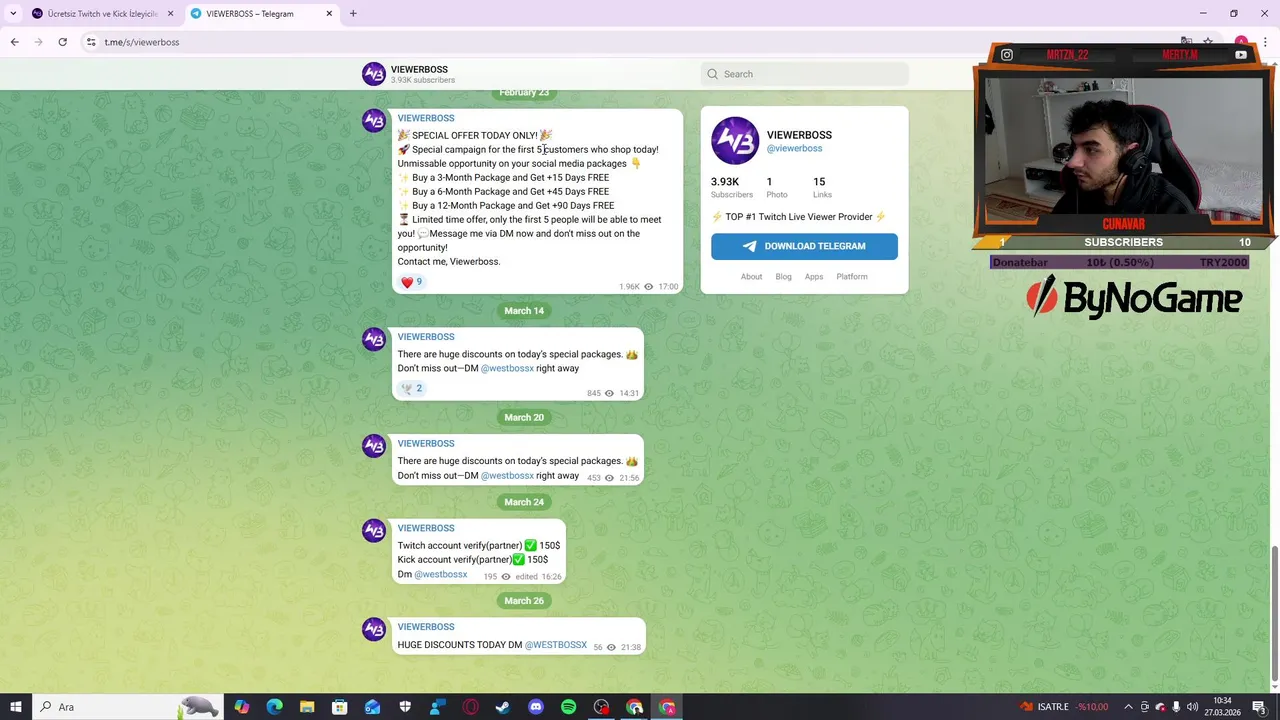Open Microsoft Store from the taskbar

tap(340, 707)
